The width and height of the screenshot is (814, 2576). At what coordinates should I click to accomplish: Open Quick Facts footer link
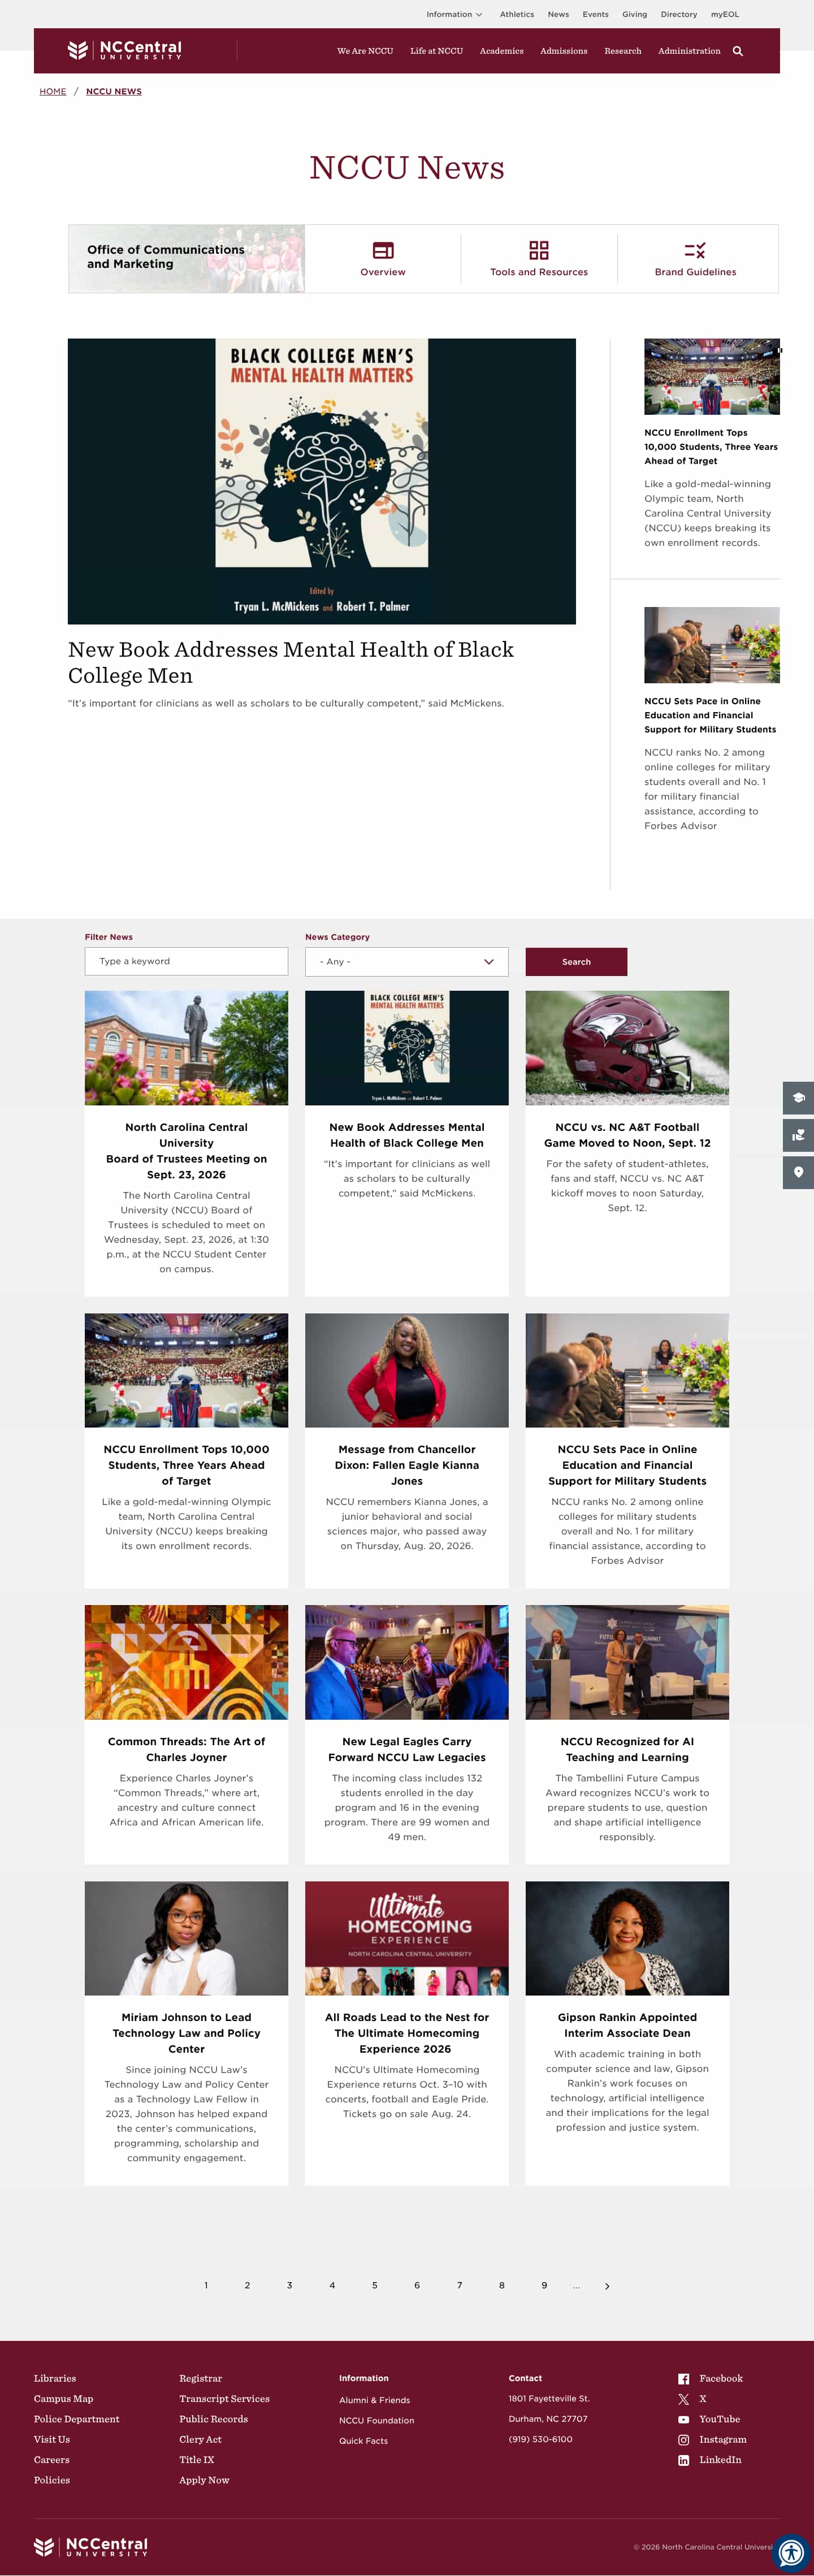[363, 2441]
